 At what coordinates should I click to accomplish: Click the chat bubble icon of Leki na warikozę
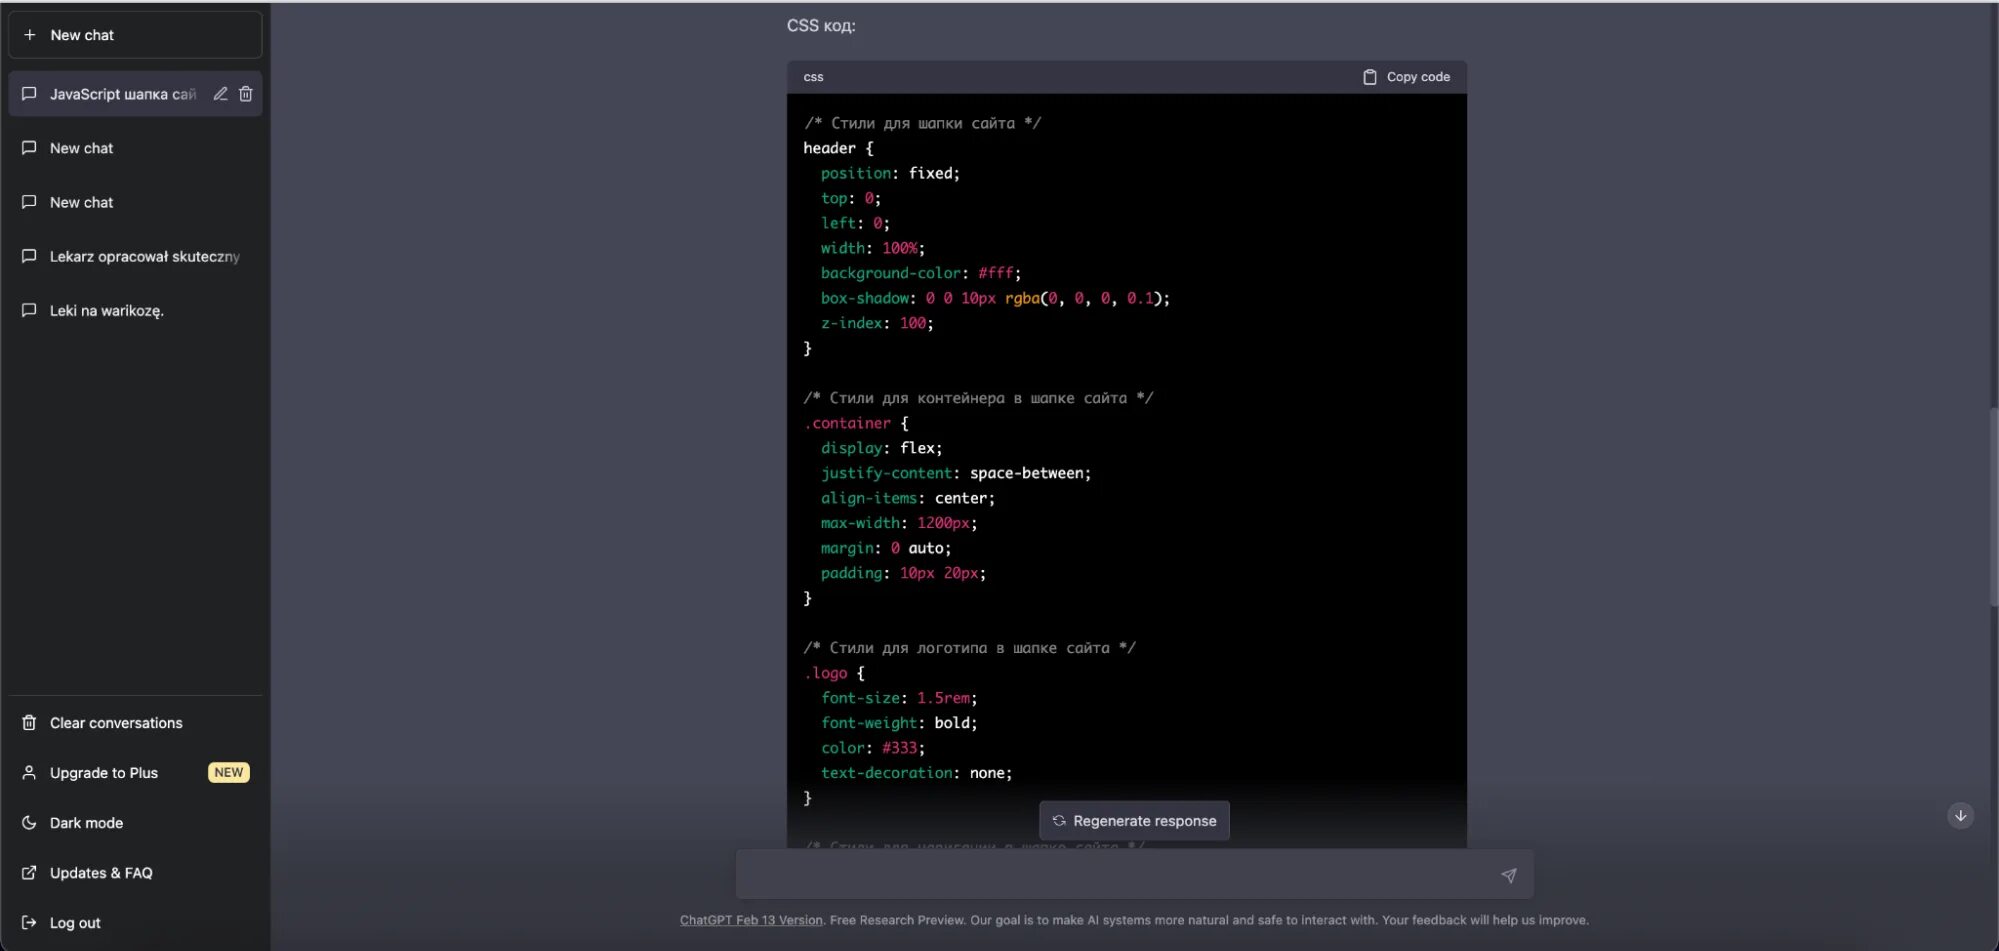click(x=30, y=310)
